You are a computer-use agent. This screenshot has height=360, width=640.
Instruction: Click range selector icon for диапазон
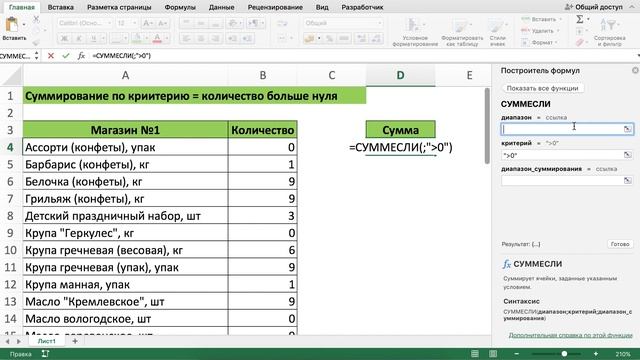coord(628,129)
